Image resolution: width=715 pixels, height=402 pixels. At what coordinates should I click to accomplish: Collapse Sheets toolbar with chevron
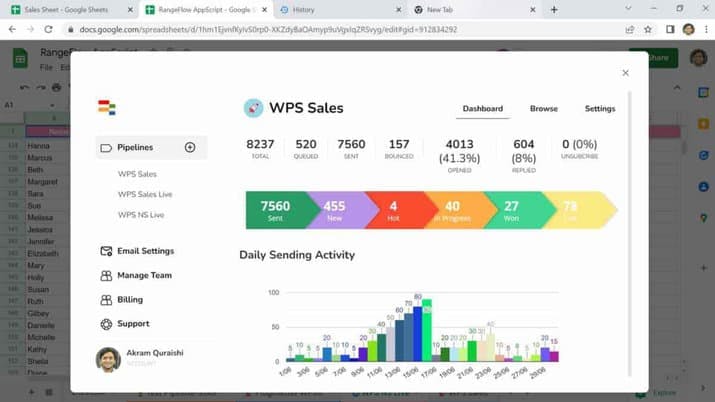coord(677,87)
